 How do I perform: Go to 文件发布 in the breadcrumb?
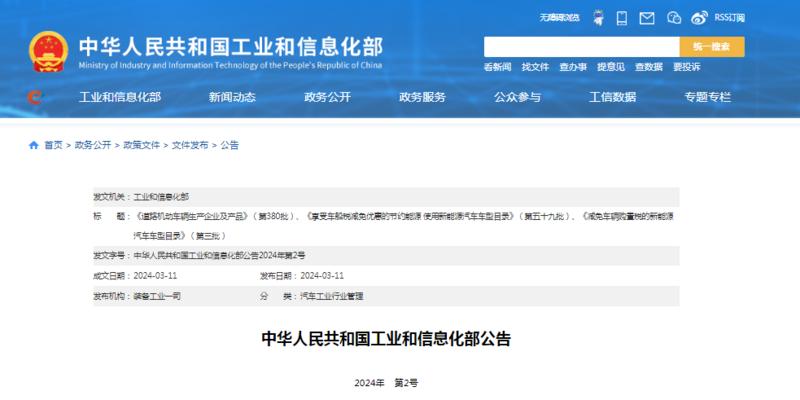click(190, 145)
